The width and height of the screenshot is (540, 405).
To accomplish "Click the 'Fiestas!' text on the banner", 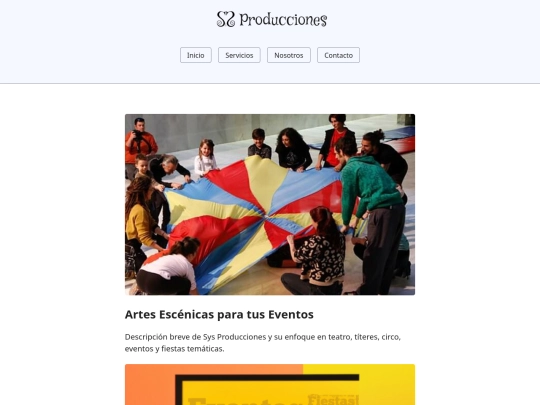I will [333, 399].
